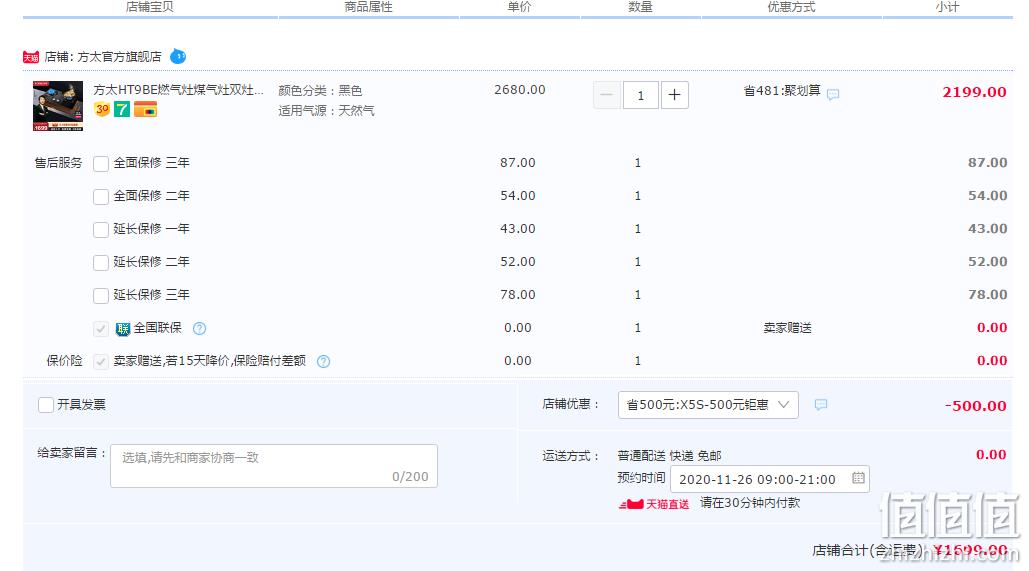Click the 单价 column header
Screen dimensions: 1029x571
point(519,7)
